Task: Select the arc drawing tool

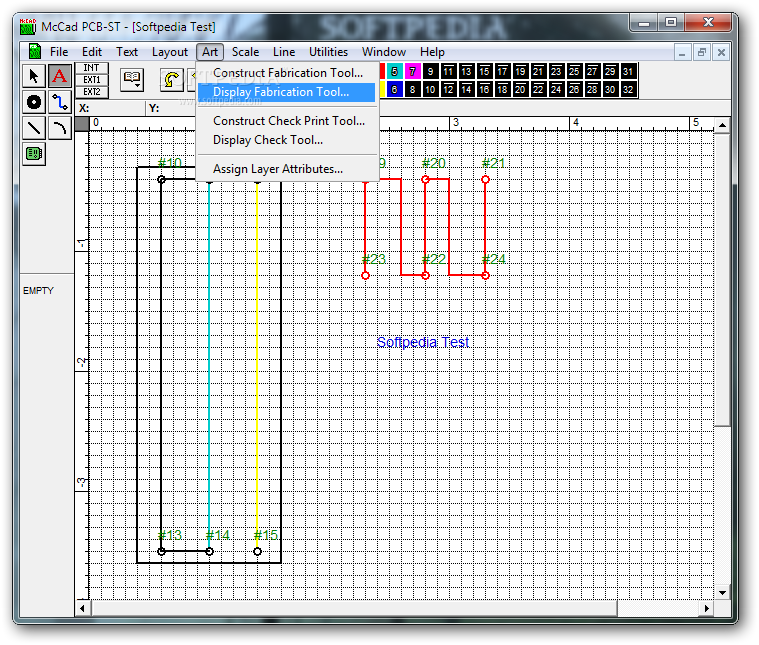Action: click(60, 128)
